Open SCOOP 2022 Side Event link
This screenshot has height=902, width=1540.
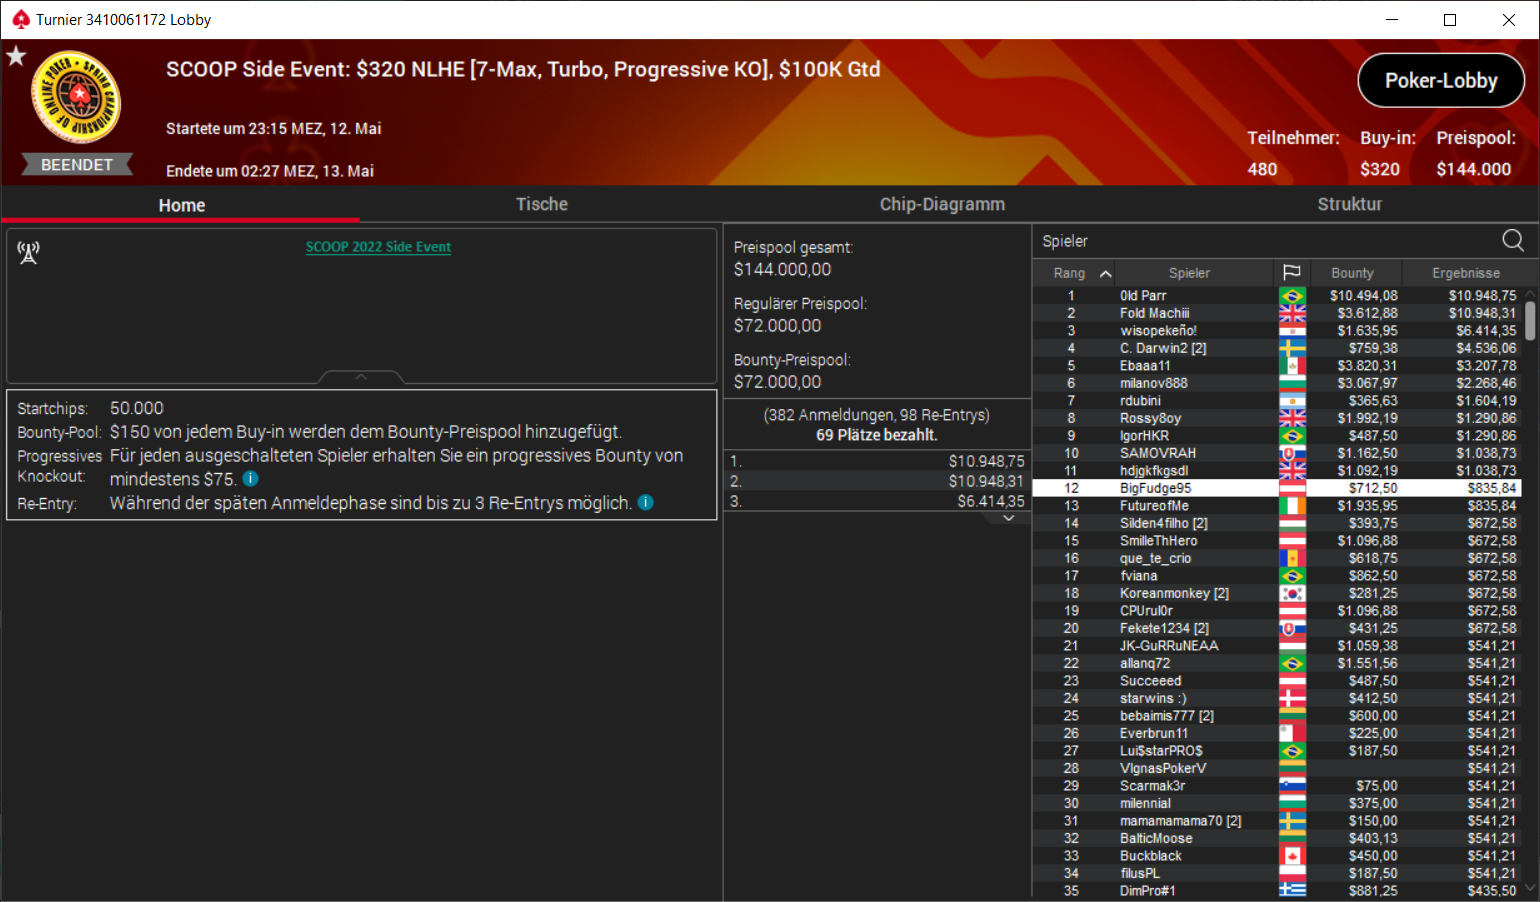[378, 247]
